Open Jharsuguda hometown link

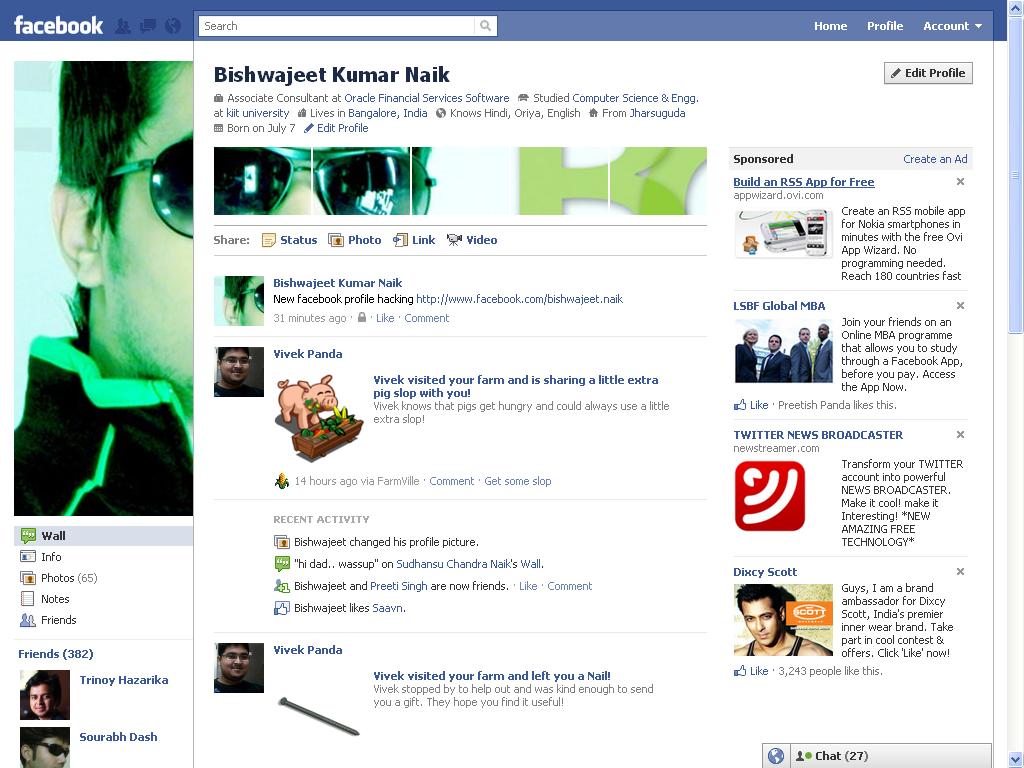[657, 113]
